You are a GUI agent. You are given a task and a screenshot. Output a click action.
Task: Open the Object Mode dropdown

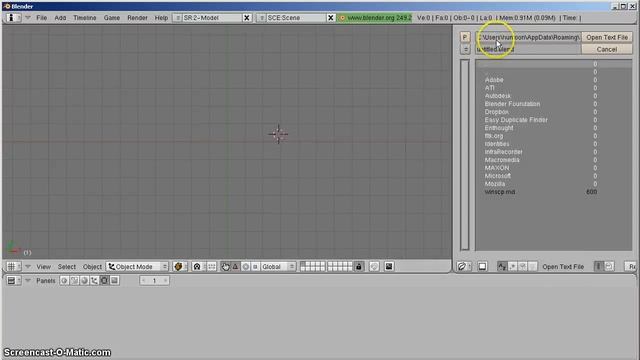pyautogui.click(x=137, y=267)
